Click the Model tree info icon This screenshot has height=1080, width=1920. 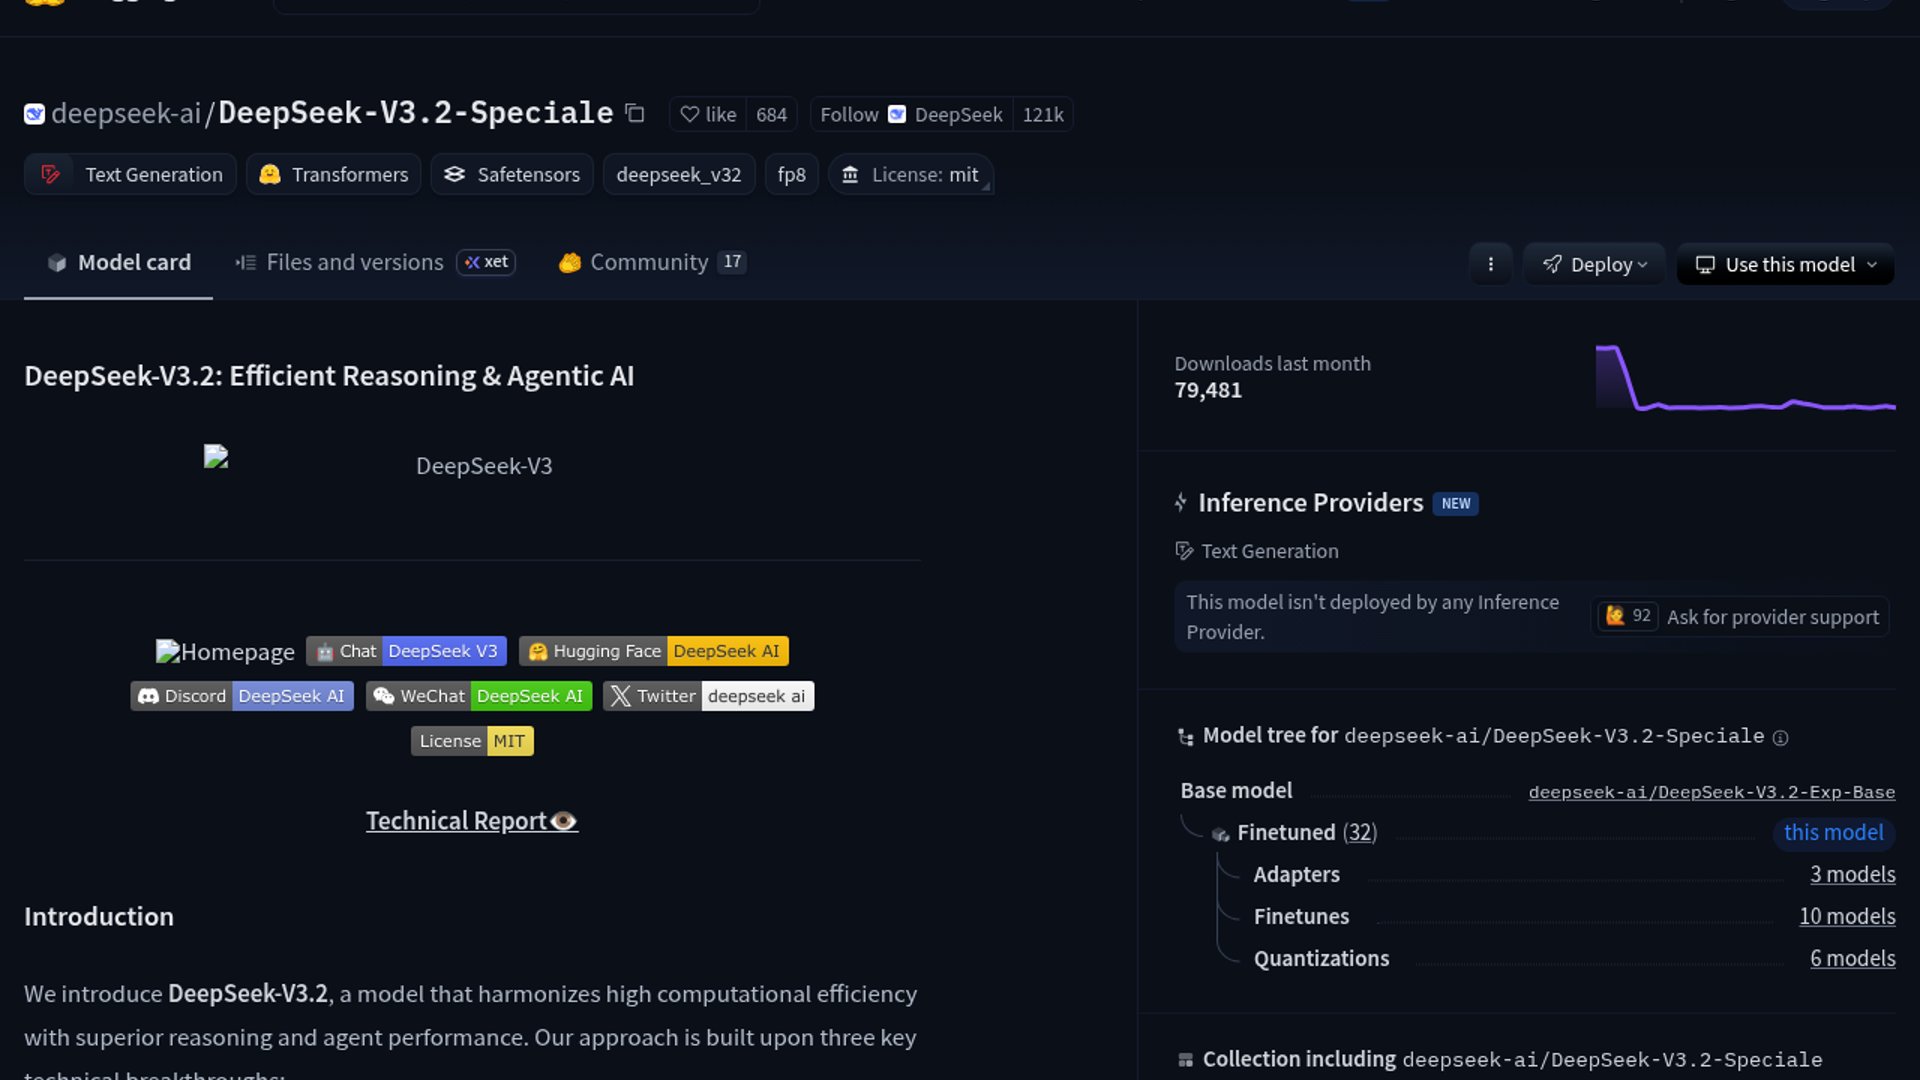1781,738
